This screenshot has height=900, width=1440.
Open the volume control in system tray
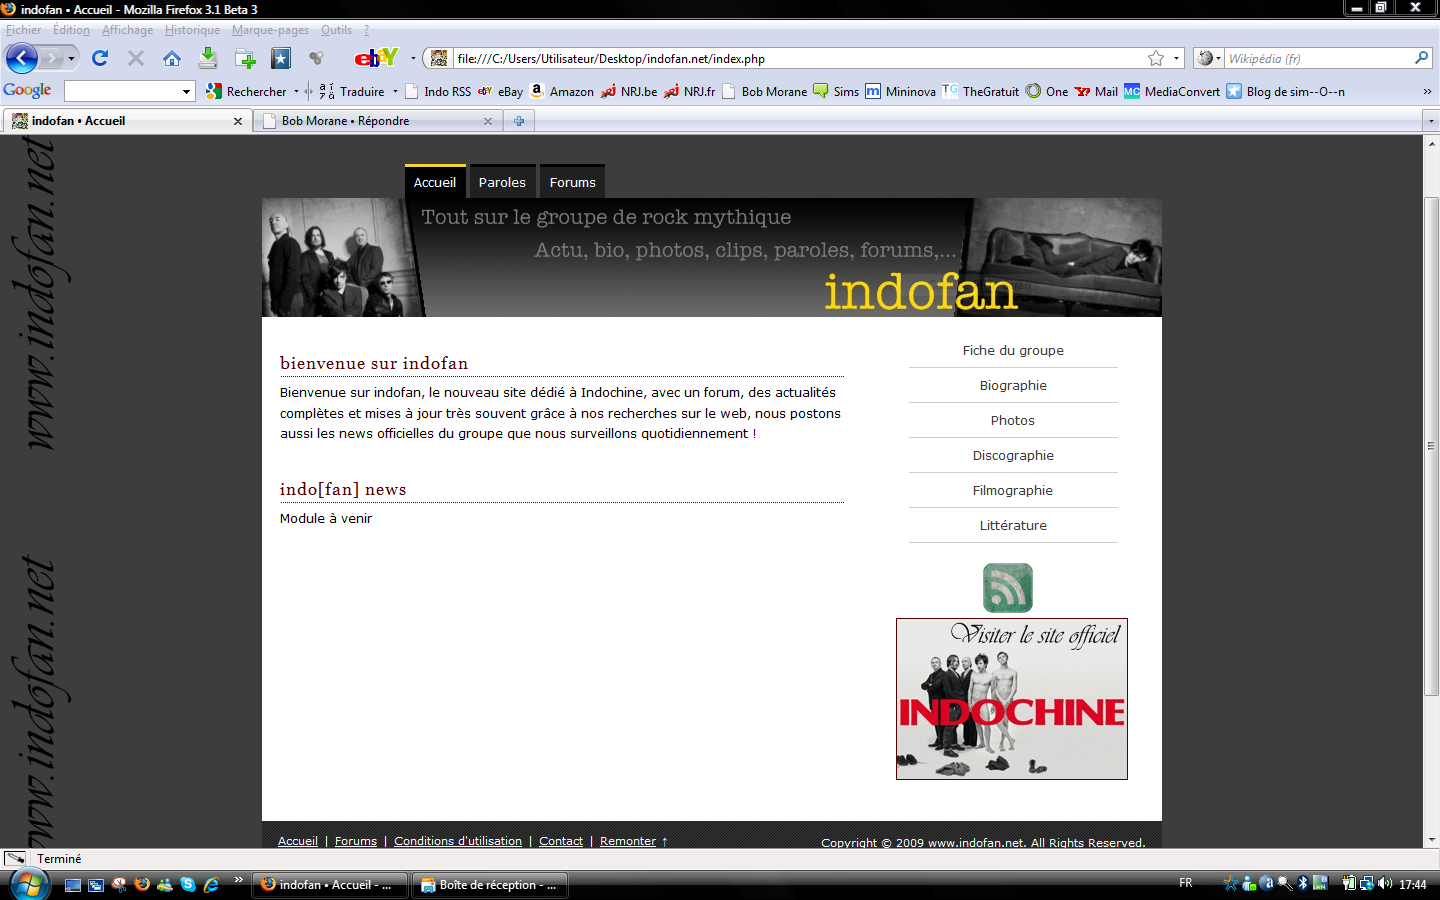pyautogui.click(x=1385, y=883)
